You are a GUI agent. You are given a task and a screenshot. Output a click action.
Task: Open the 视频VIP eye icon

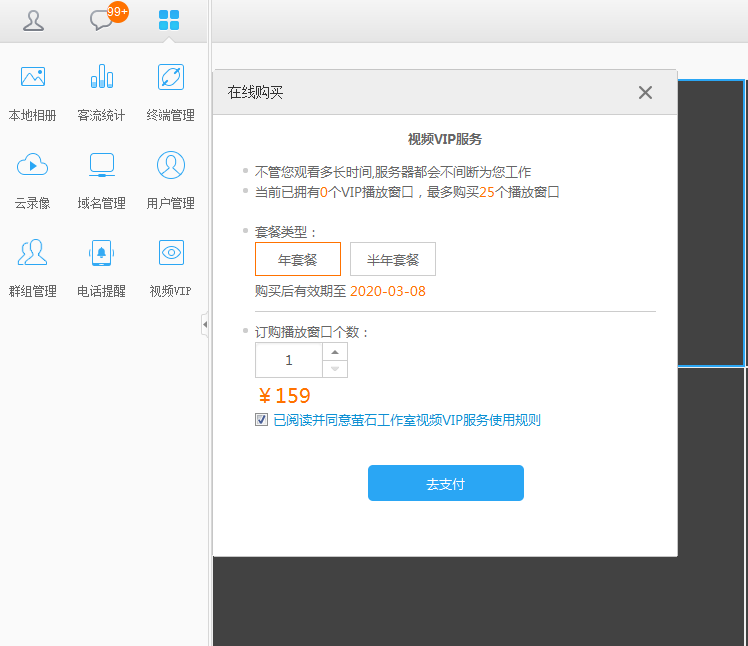pos(170,253)
